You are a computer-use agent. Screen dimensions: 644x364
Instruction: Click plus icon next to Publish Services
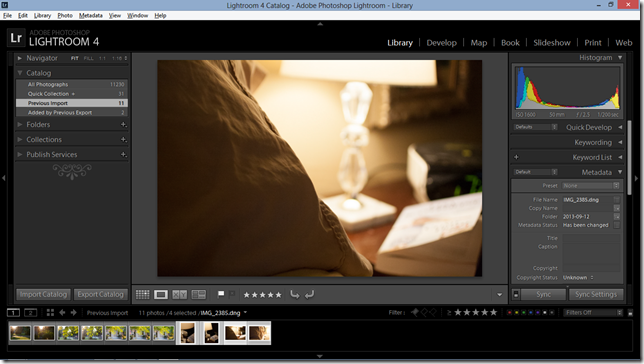pyautogui.click(x=123, y=154)
